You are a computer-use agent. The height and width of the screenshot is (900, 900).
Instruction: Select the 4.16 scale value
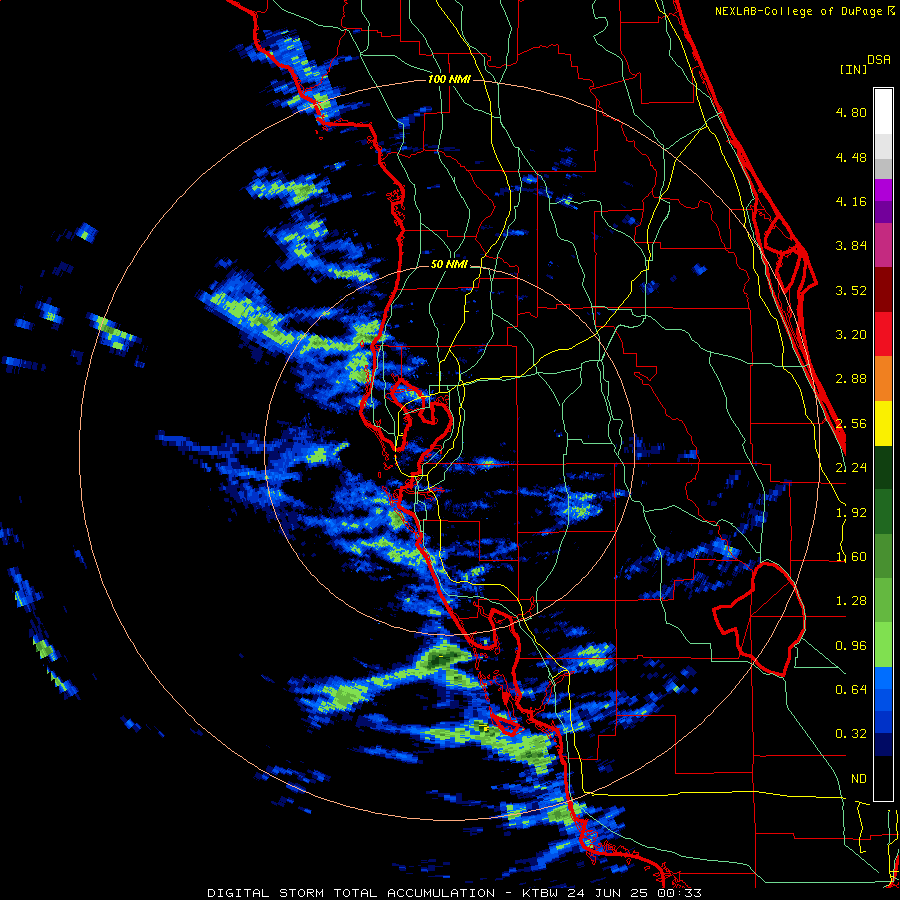click(851, 201)
